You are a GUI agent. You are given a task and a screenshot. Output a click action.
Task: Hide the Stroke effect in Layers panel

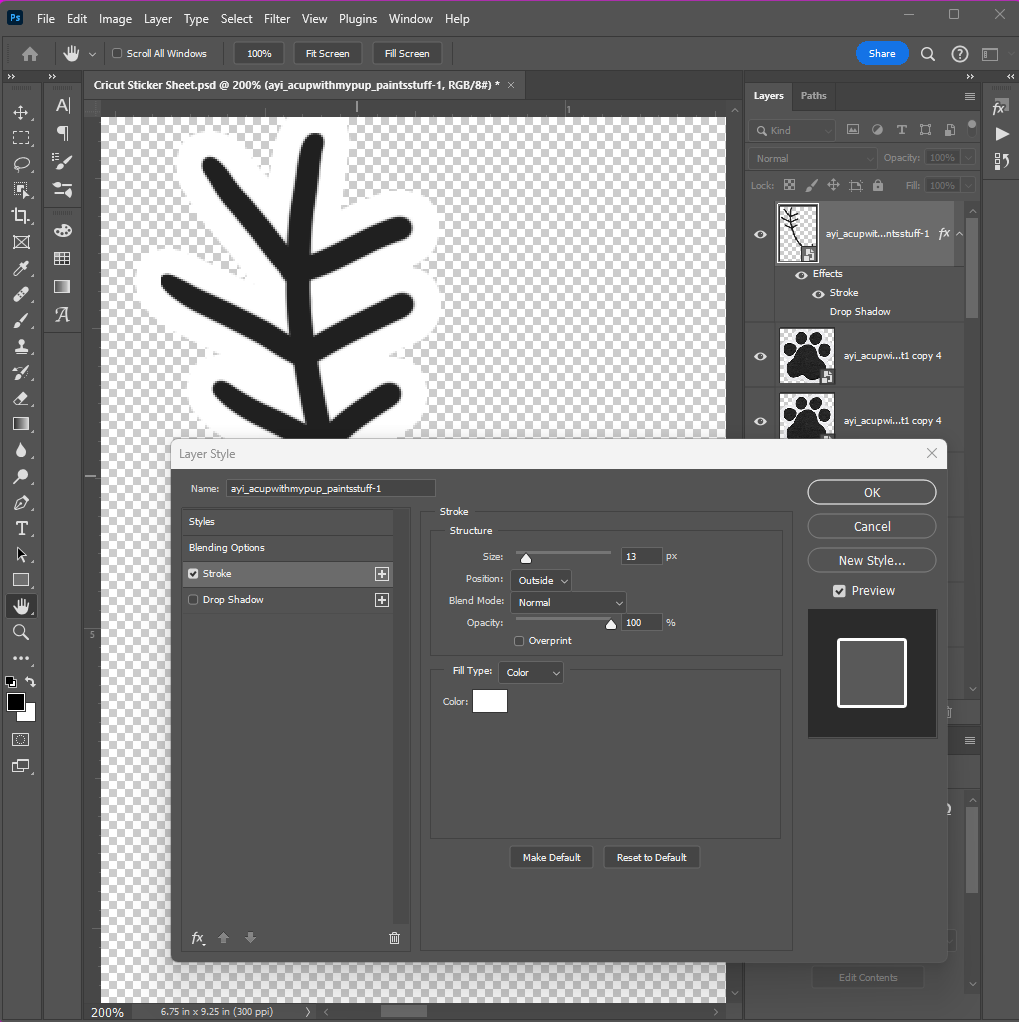818,293
